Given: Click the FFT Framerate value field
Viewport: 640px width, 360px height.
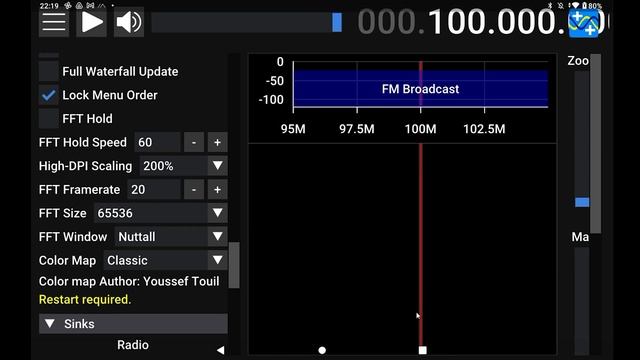Looking at the screenshot, I should pos(153,190).
